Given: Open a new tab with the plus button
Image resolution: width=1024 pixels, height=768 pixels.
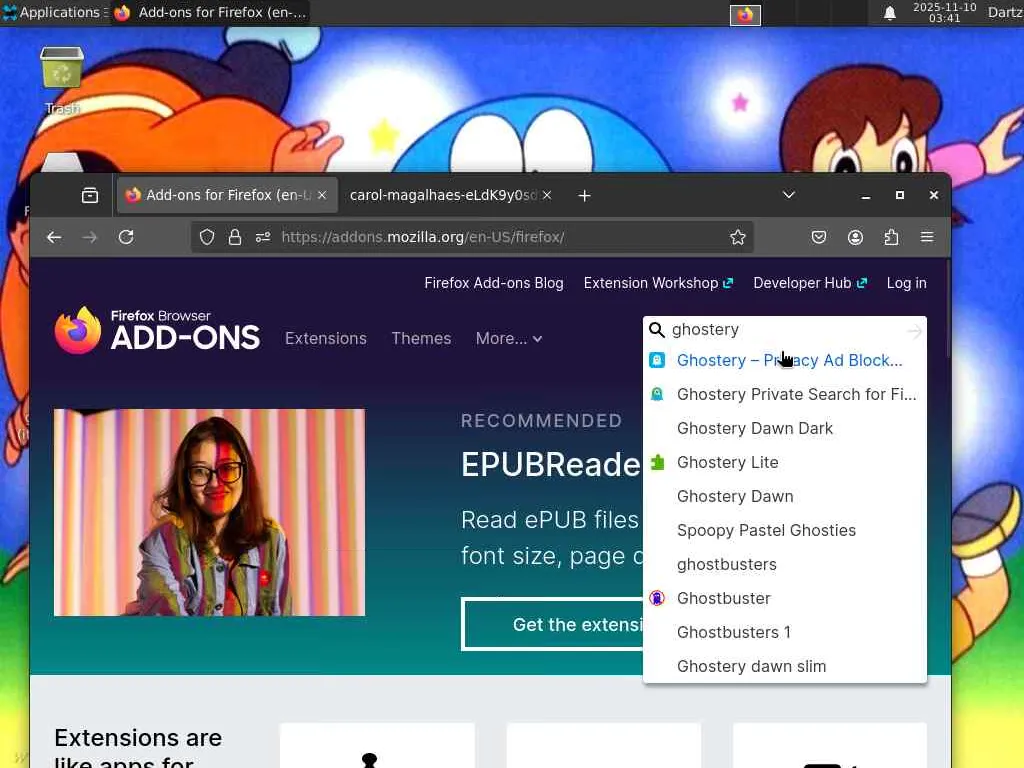Looking at the screenshot, I should click(584, 196).
